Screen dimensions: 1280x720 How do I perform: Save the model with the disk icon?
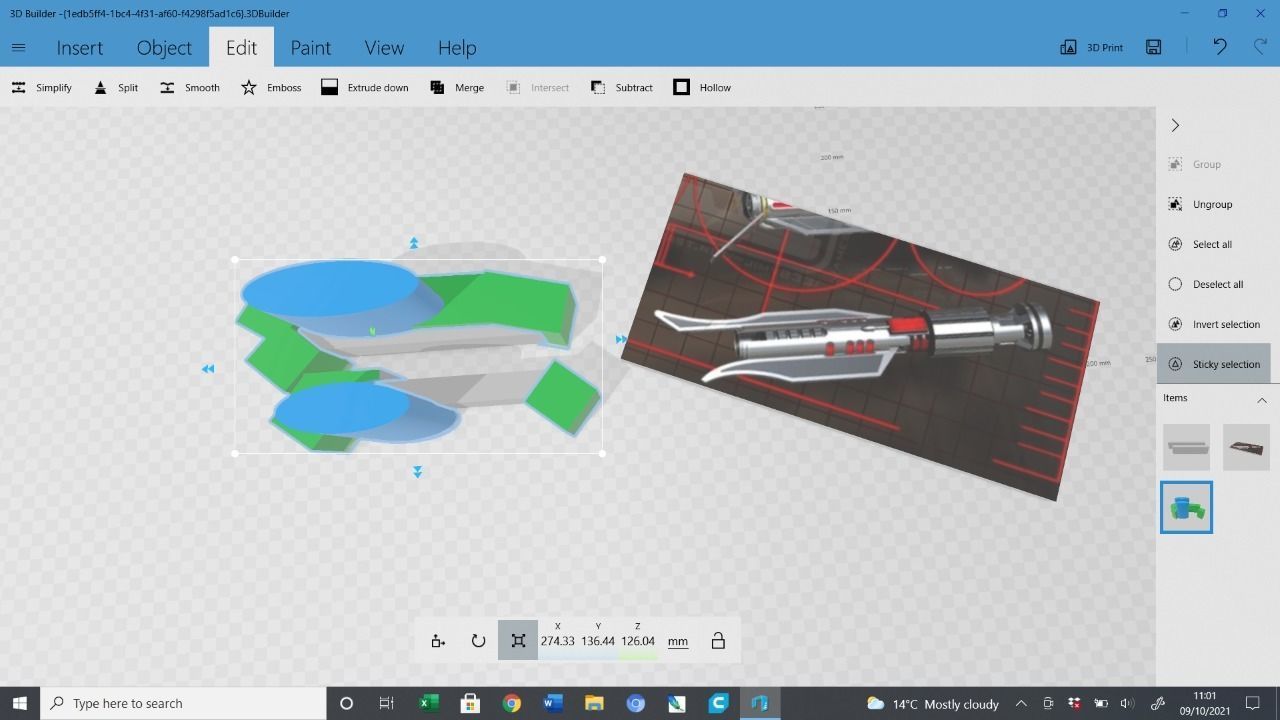click(1153, 47)
